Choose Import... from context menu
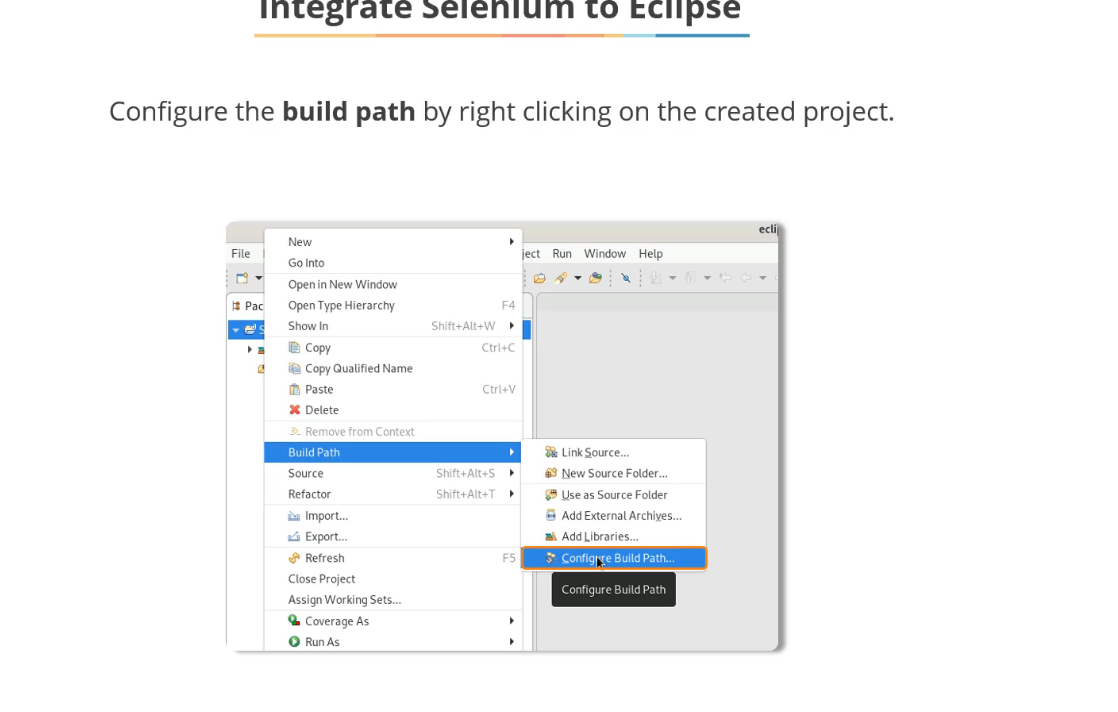Image resolution: width=1118 pixels, height=712 pixels. 393,516
